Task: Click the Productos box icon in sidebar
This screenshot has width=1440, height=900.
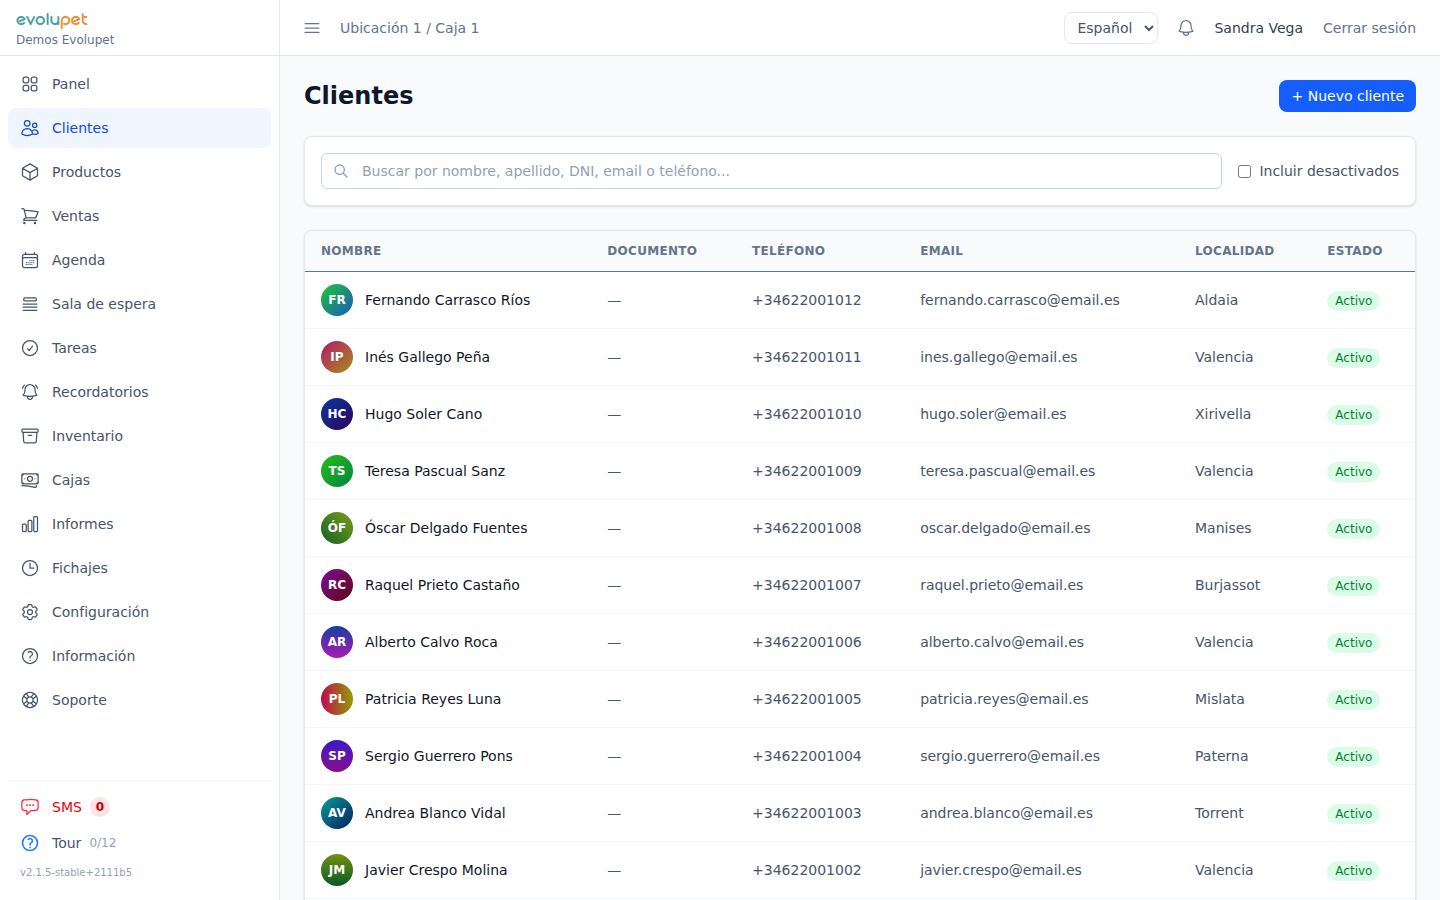Action: (30, 172)
